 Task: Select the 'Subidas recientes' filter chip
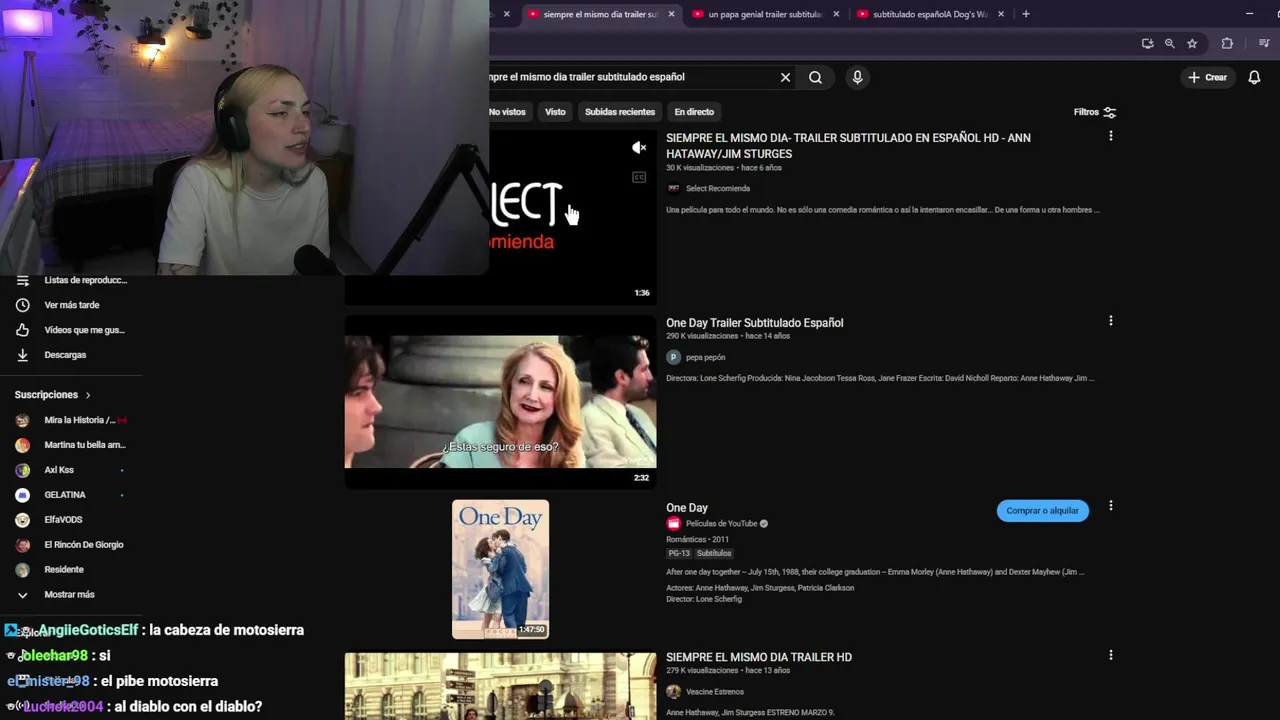620,112
